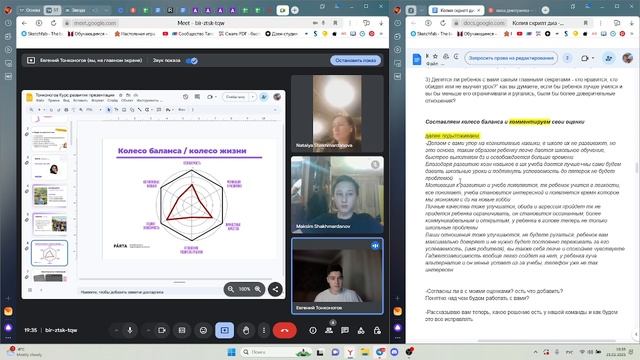Bookmark the Meet page
Viewport: 640px width, 360px height.
pyautogui.click(x=335, y=23)
